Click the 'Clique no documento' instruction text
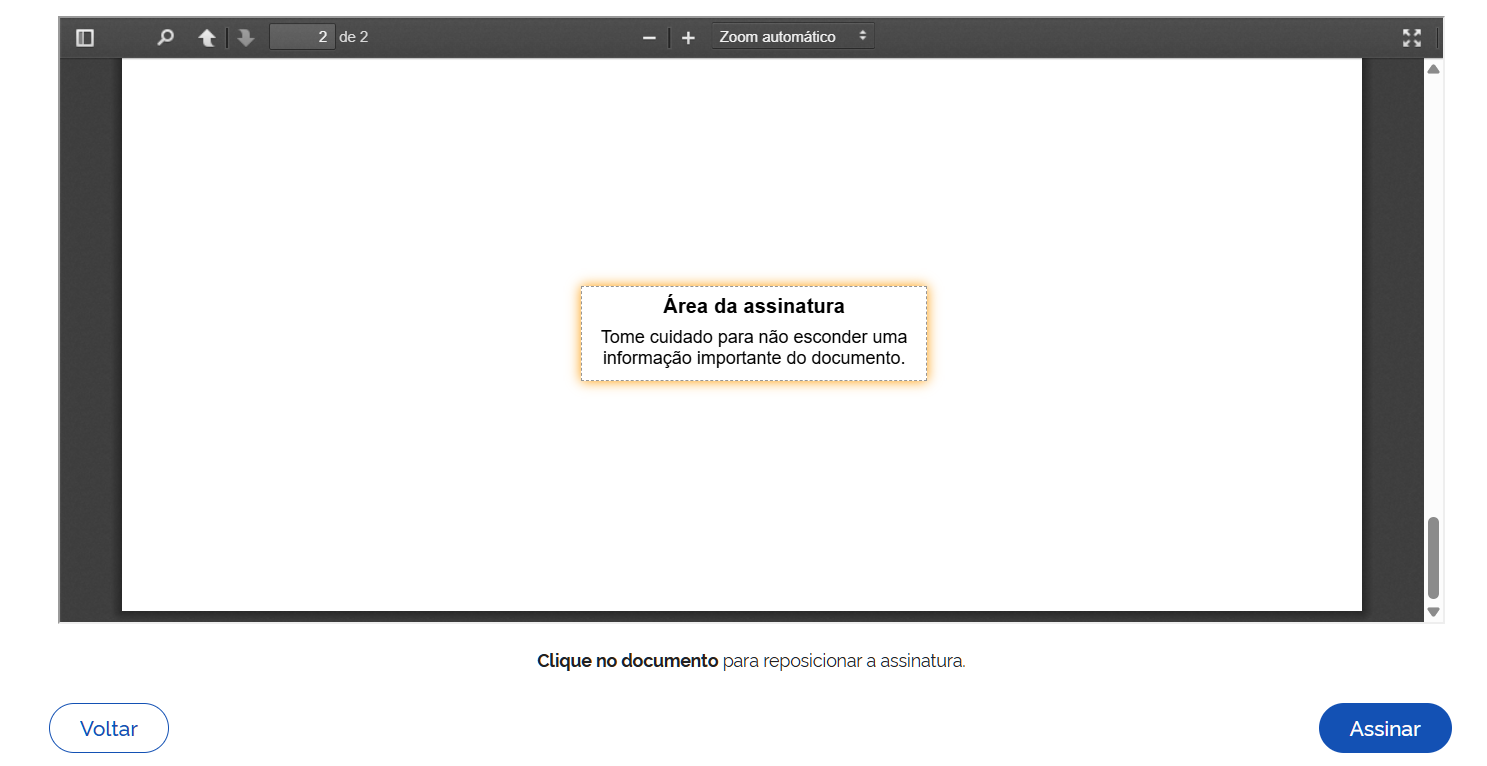 (628, 661)
